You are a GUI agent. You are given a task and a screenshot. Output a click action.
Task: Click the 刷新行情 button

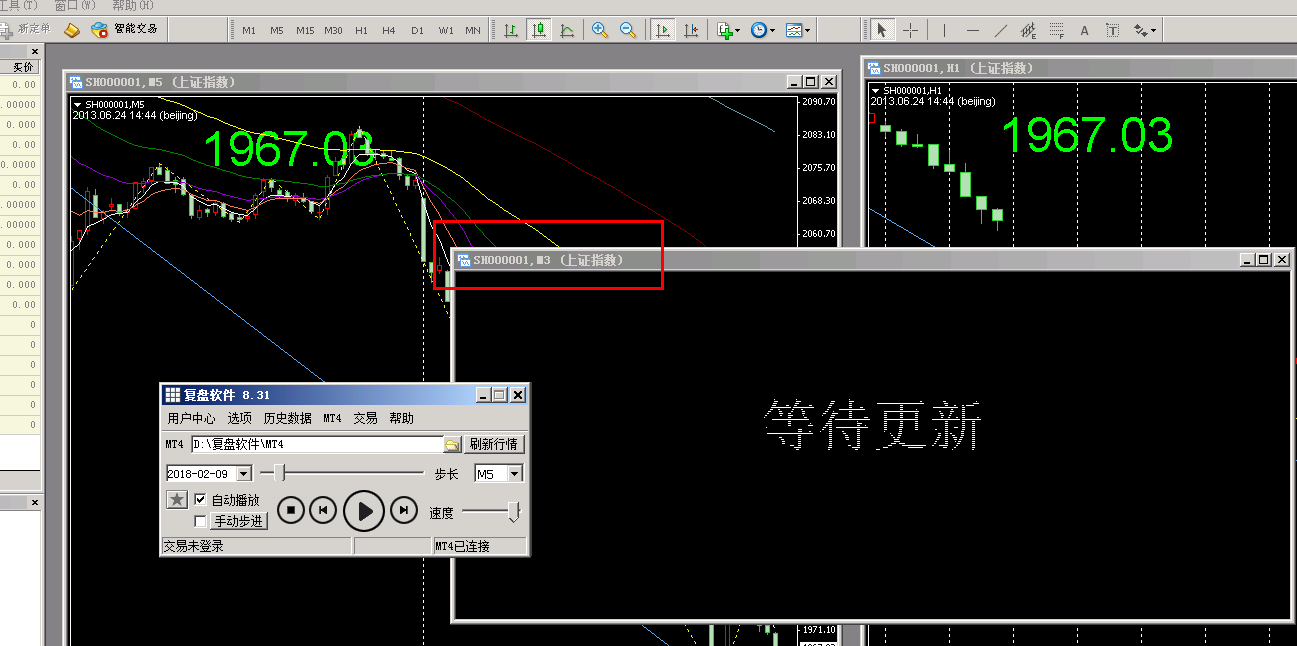pos(493,445)
